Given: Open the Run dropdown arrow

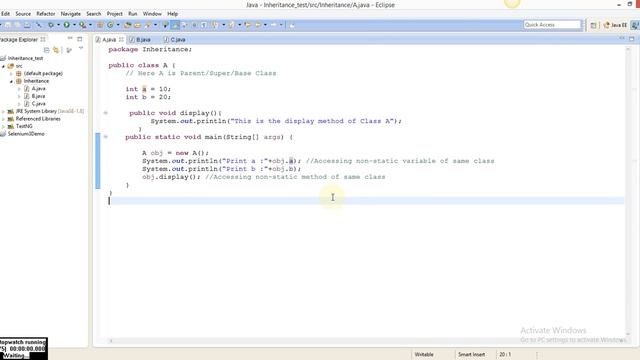Looking at the screenshot, I should [74, 25].
